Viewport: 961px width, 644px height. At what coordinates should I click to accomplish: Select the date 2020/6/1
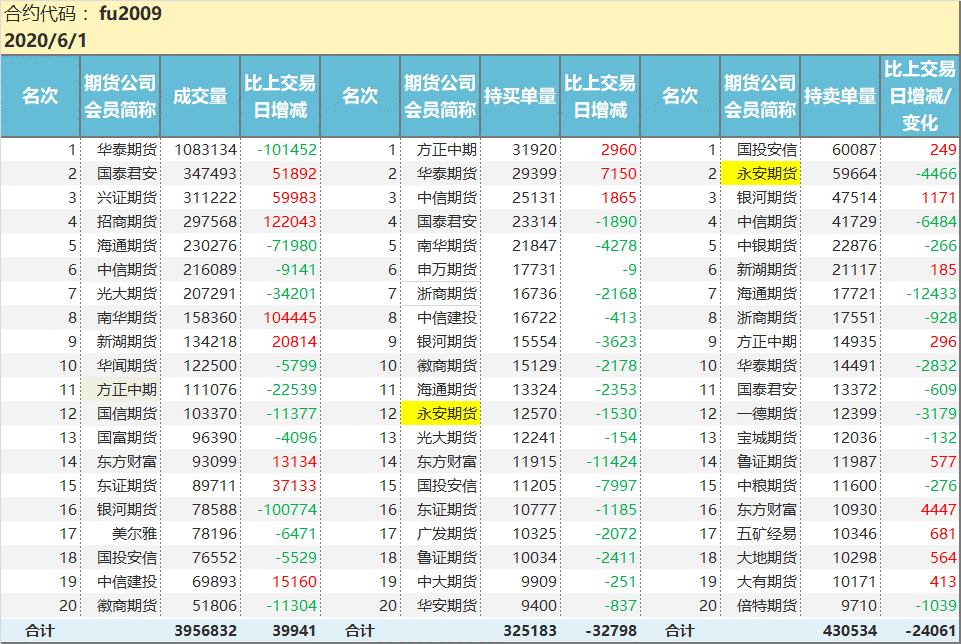coord(45,40)
